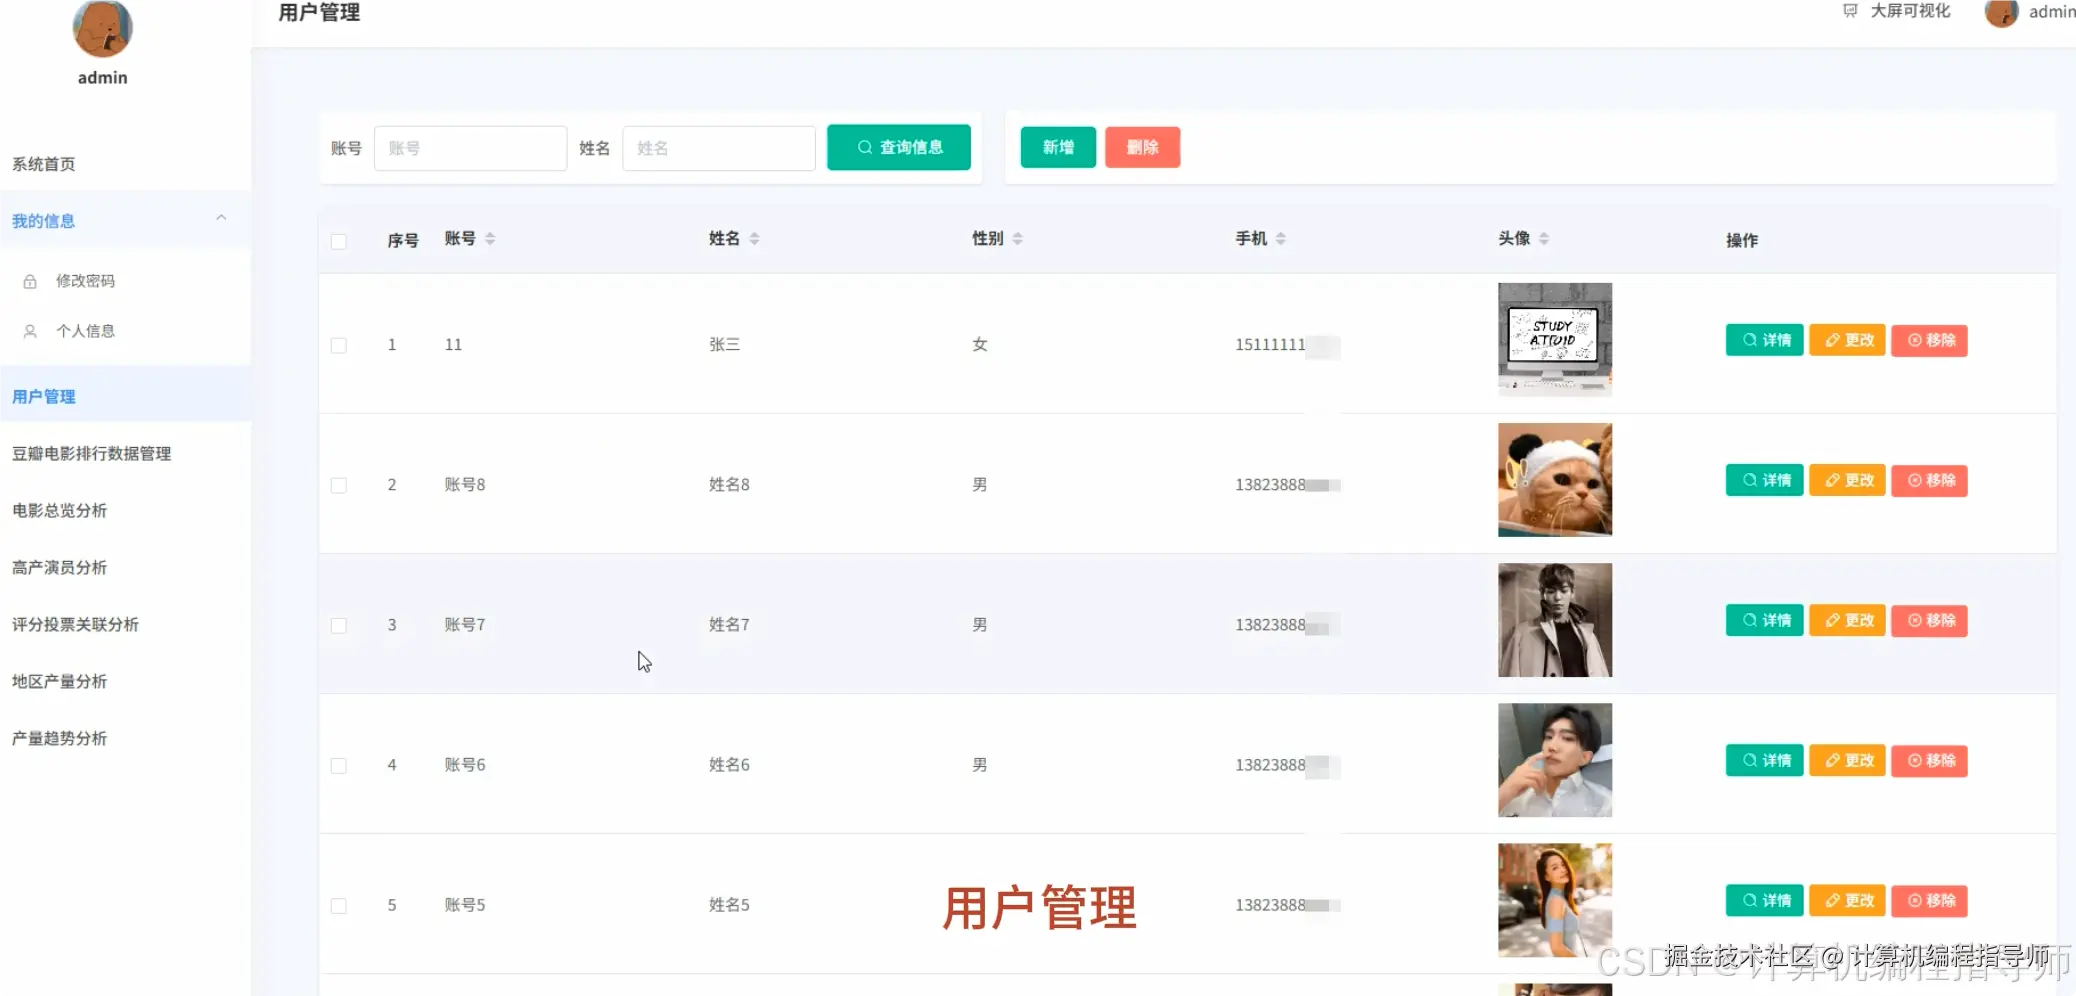Click 详情 for 账号8 row
Viewport: 2076px width, 996px height.
coord(1765,480)
